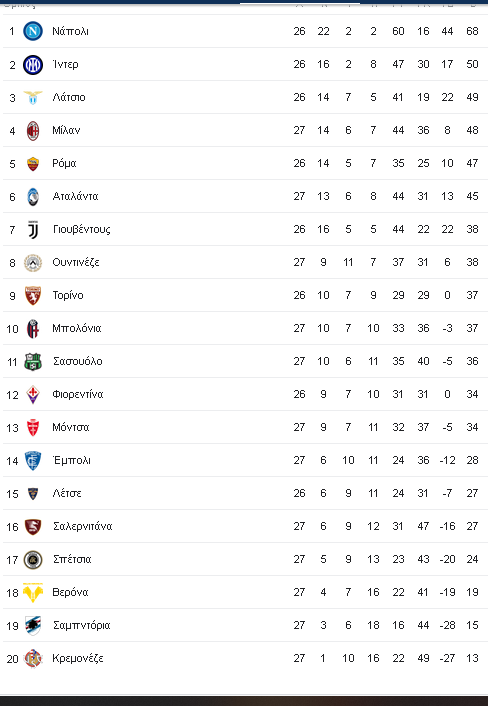
Task: Click the Lazio eagle crest icon
Action: point(33,97)
